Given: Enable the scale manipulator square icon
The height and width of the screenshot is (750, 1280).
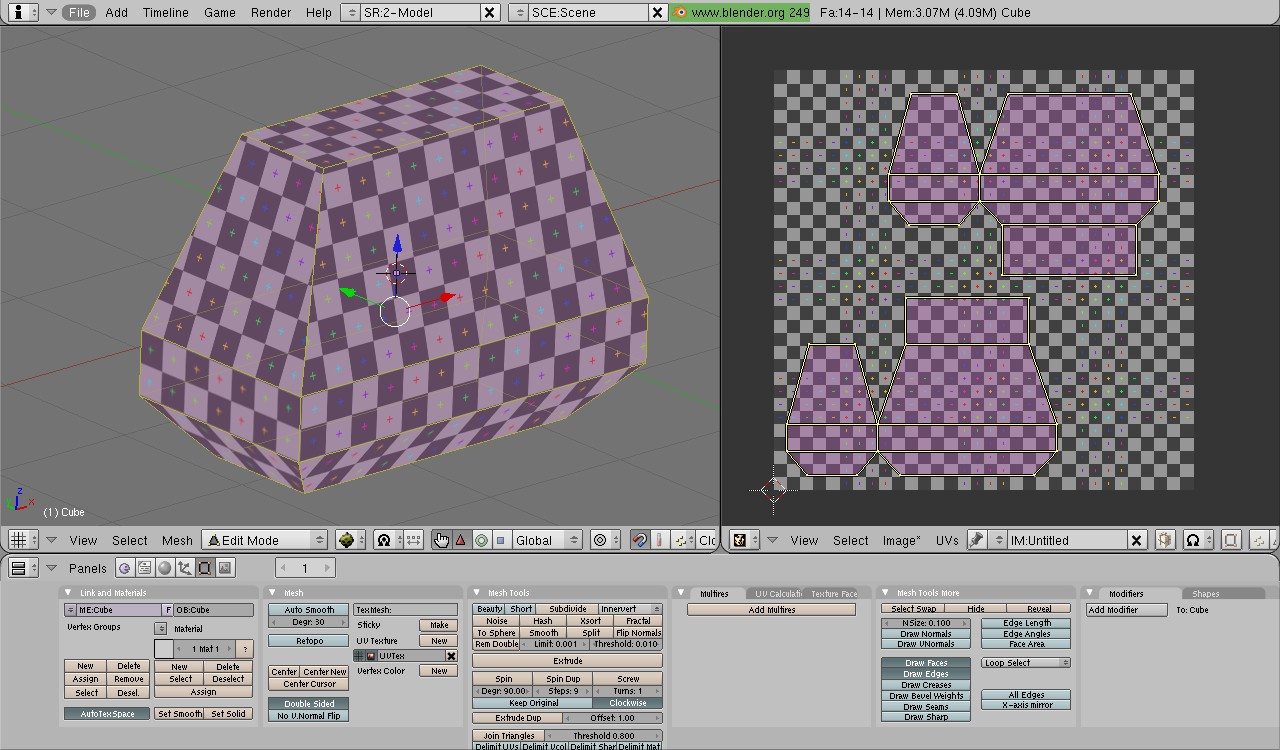Looking at the screenshot, I should tap(501, 540).
